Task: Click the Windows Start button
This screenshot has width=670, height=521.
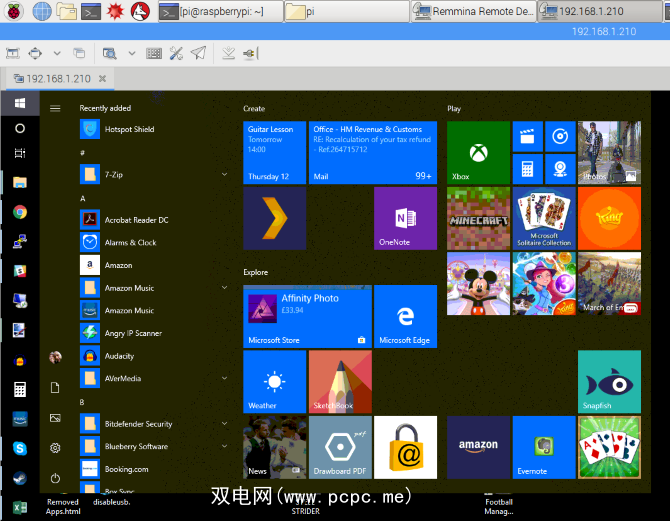Action: [x=19, y=103]
